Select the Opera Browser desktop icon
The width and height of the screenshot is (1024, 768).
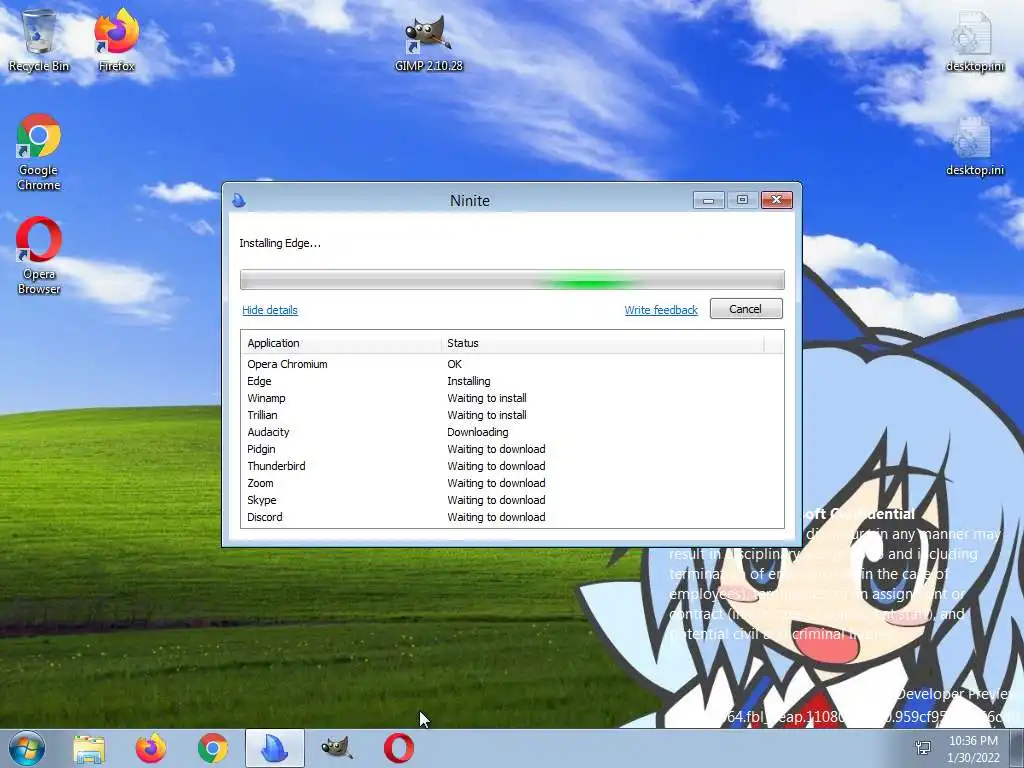pyautogui.click(x=39, y=256)
